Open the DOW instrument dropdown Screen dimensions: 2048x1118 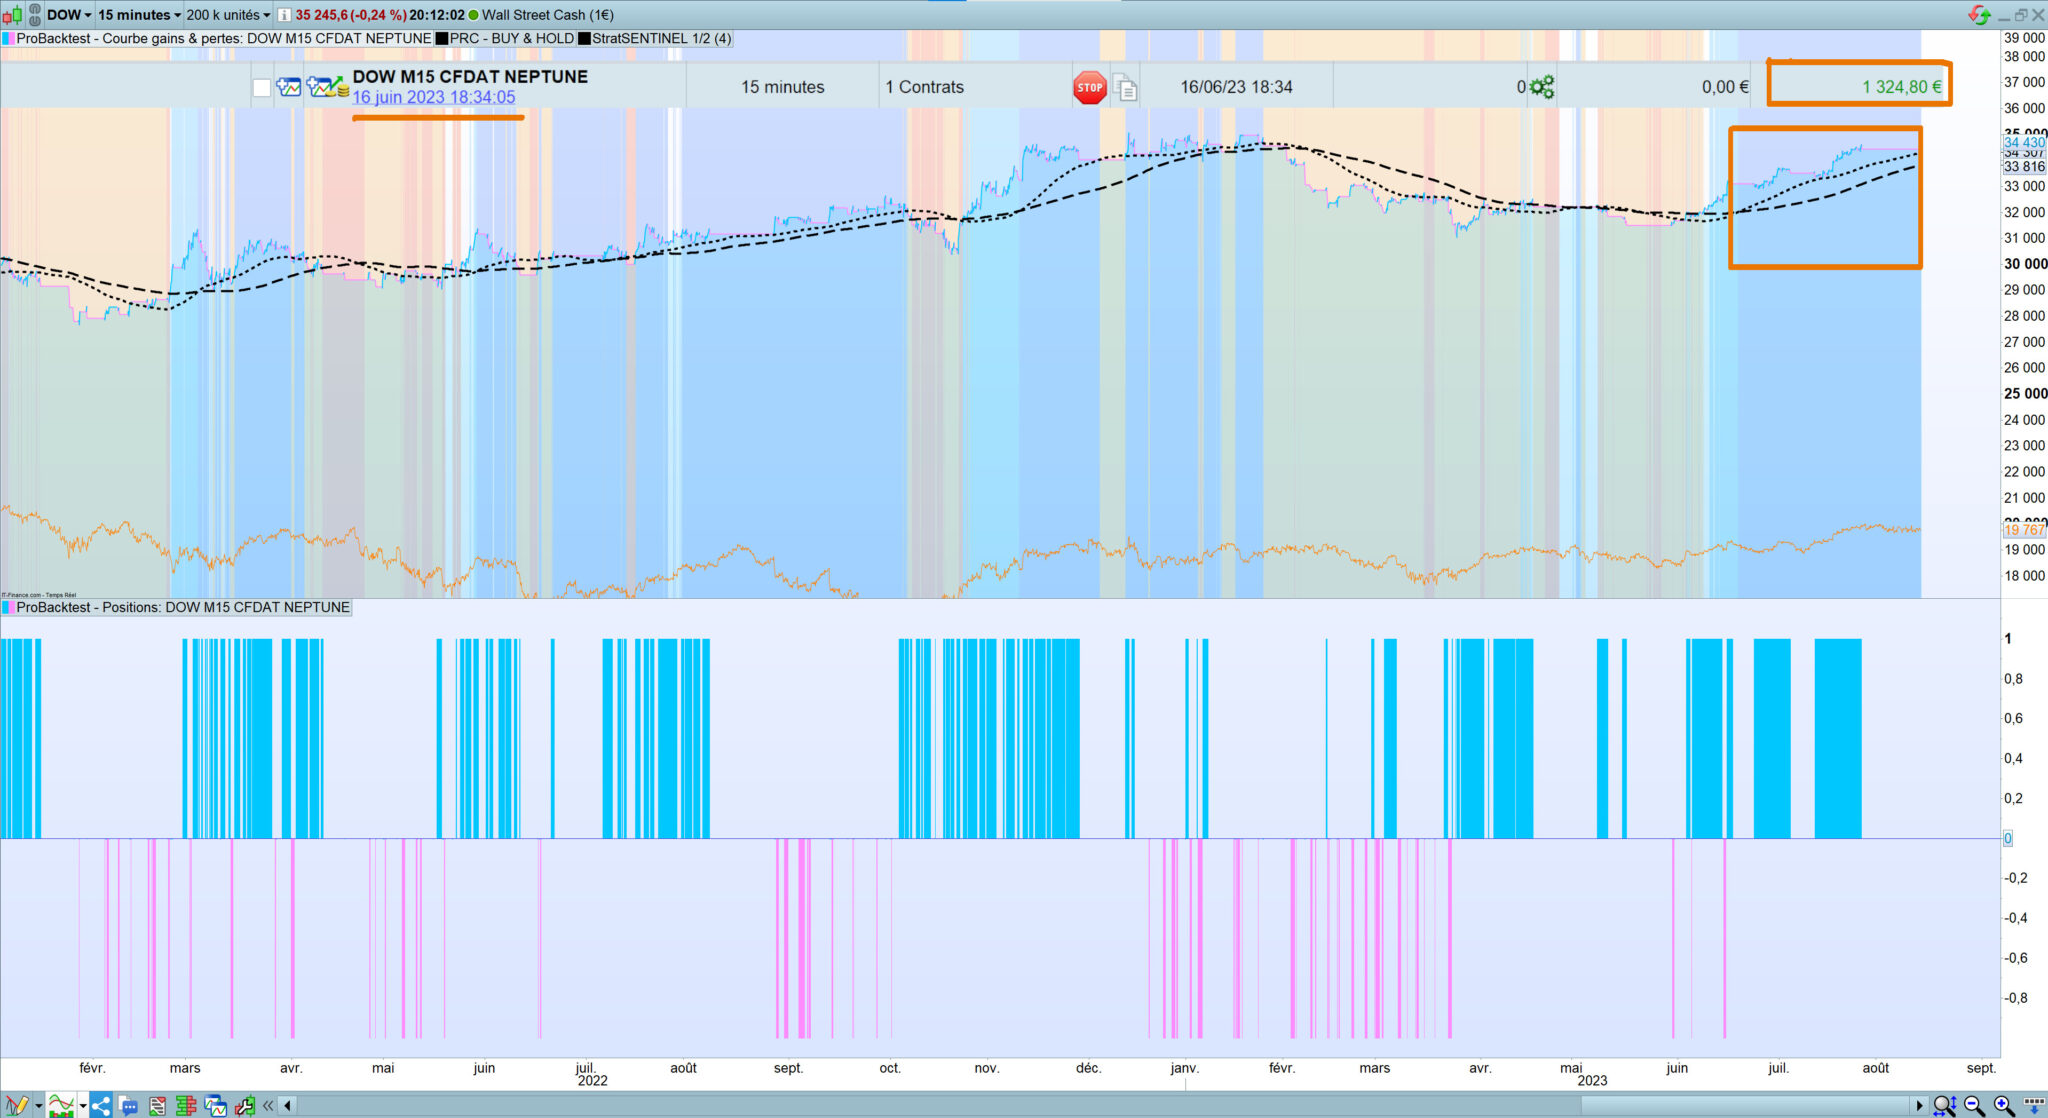click(68, 15)
